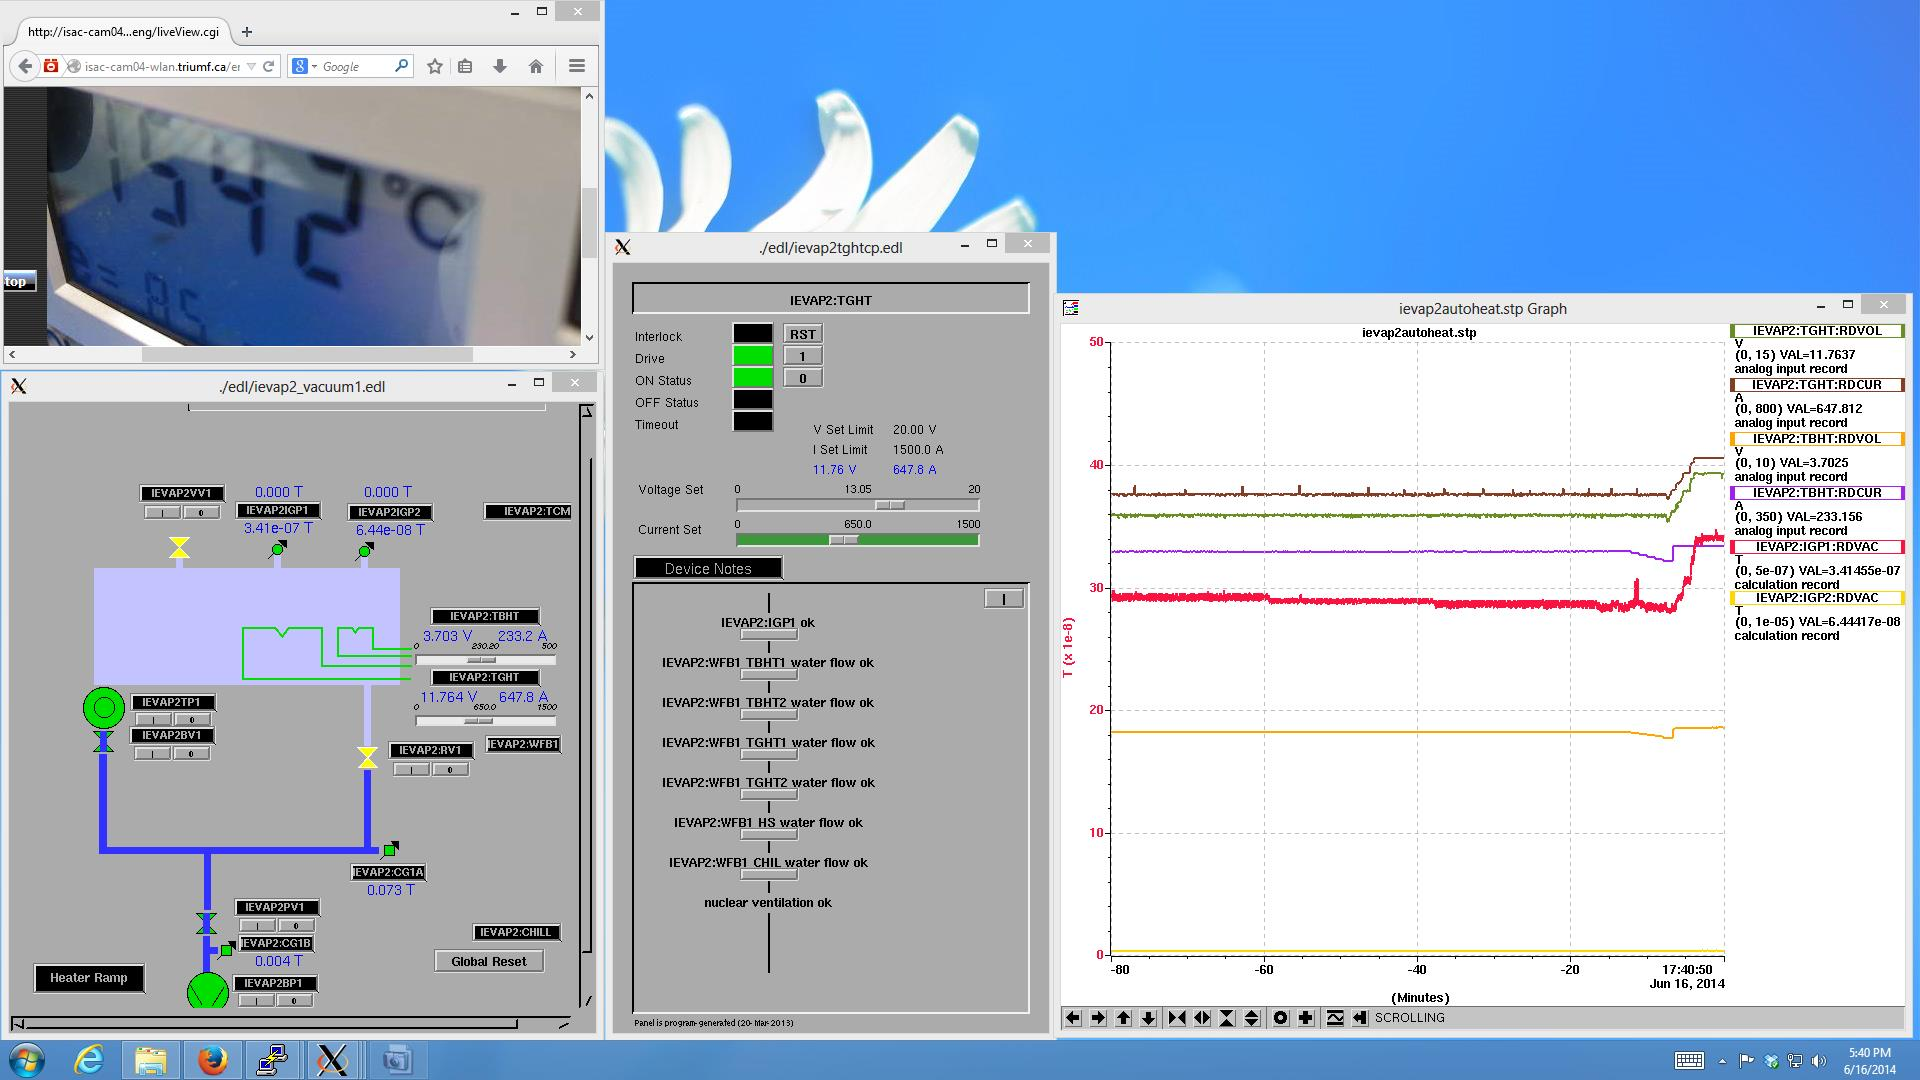Select the liveView.cgi browser tab
The width and height of the screenshot is (1920, 1080).
tap(122, 31)
